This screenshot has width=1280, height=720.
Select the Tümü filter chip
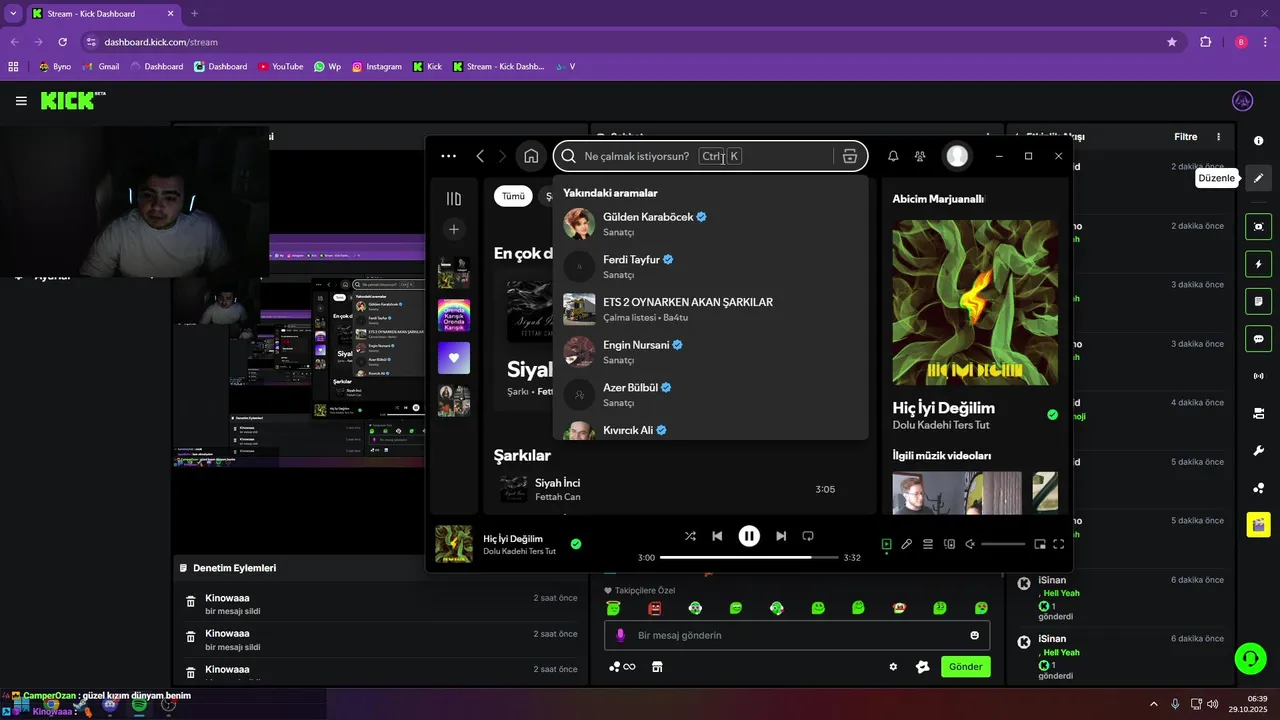(x=513, y=196)
